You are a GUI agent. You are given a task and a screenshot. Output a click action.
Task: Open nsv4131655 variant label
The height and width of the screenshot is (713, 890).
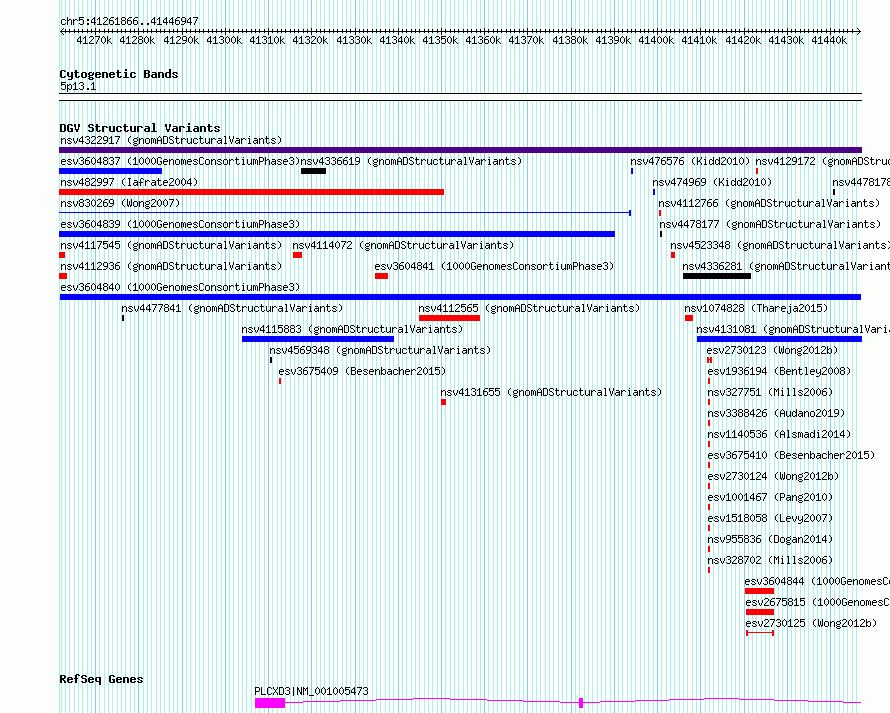coord(551,392)
